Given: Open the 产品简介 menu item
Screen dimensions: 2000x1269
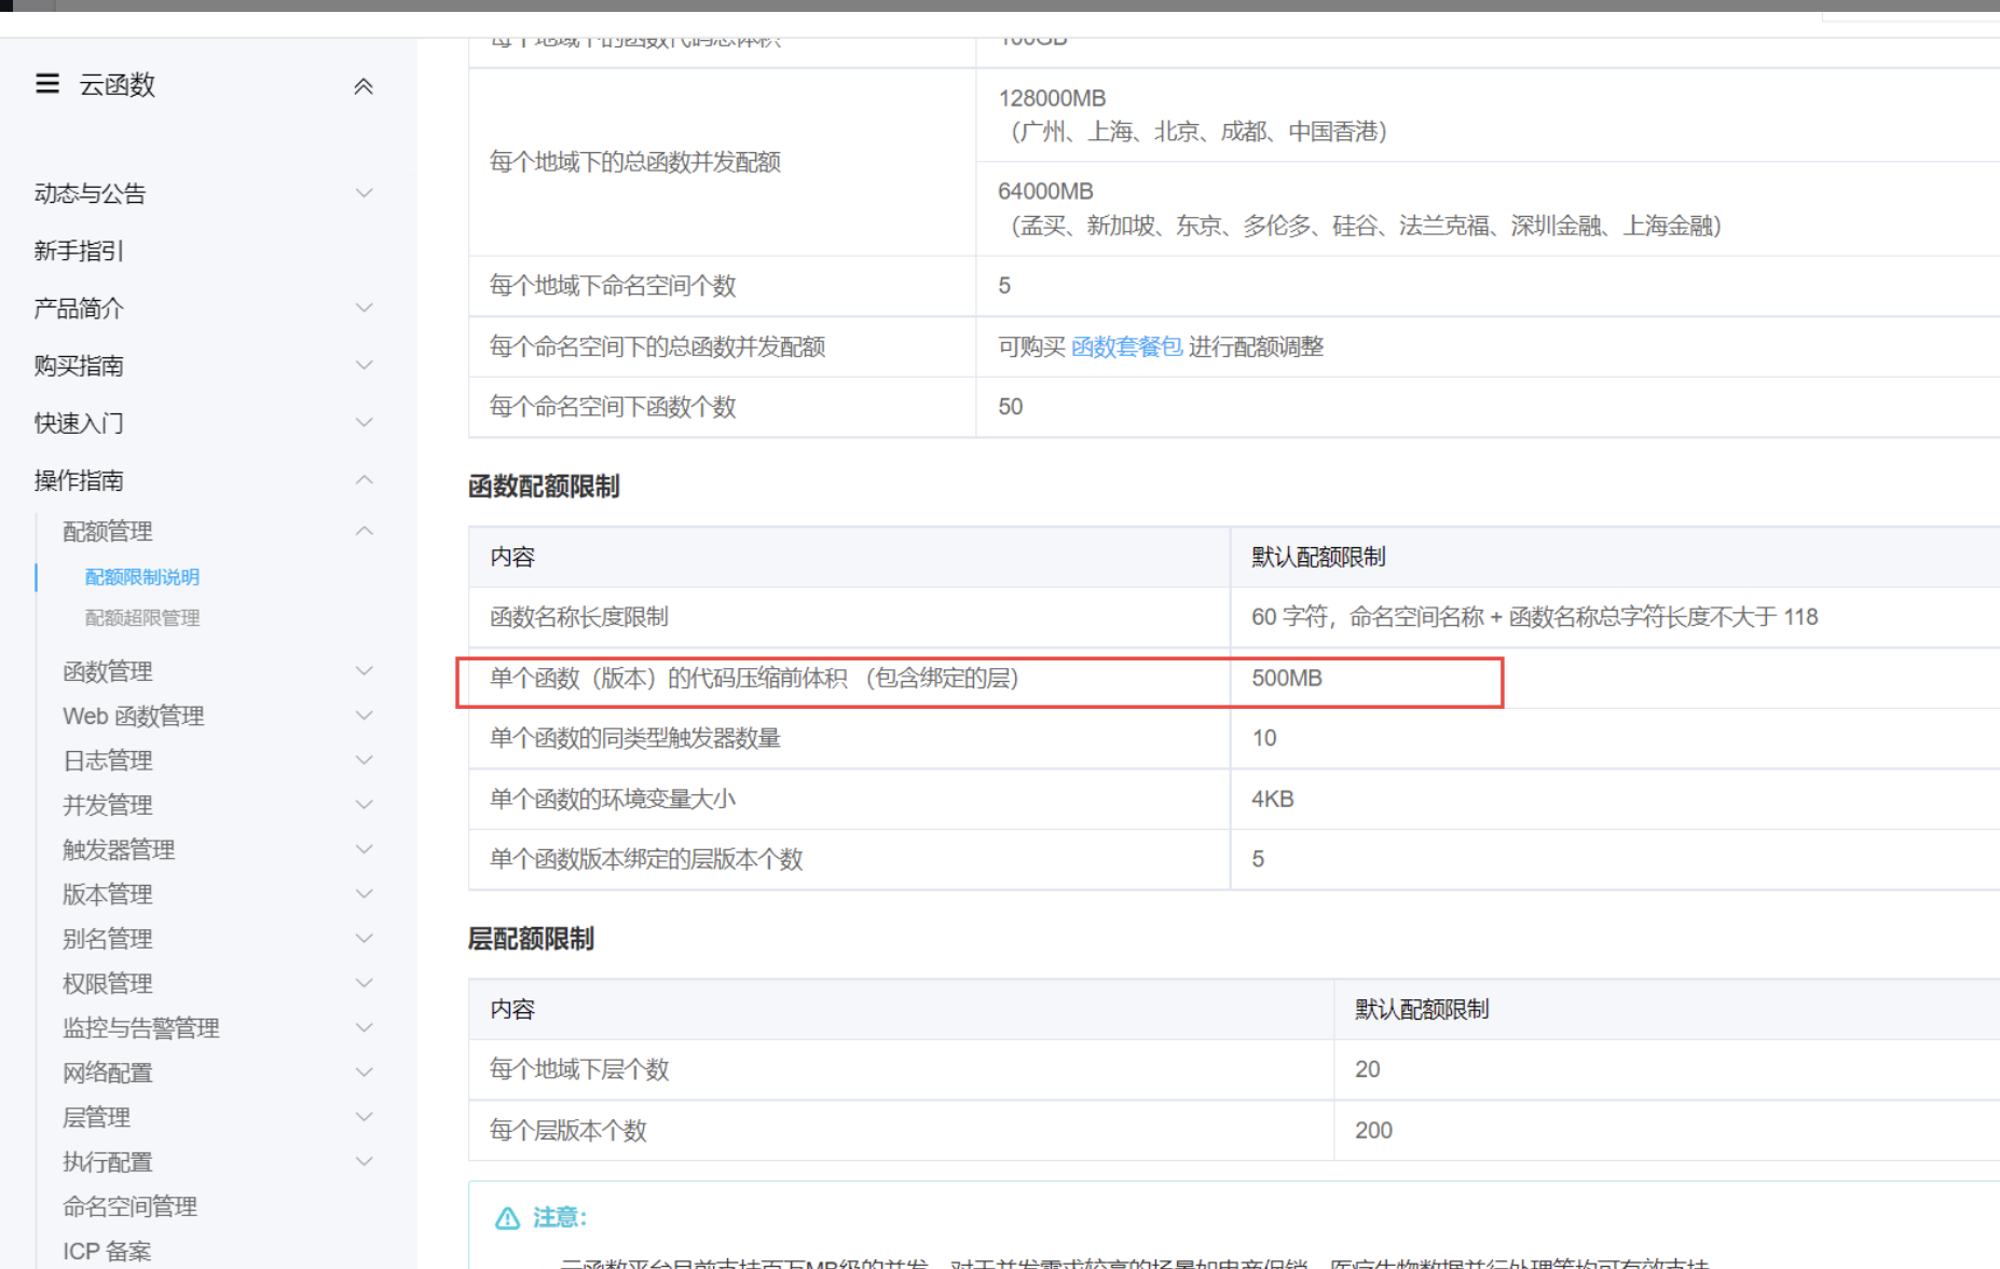Looking at the screenshot, I should pyautogui.click(x=79, y=308).
